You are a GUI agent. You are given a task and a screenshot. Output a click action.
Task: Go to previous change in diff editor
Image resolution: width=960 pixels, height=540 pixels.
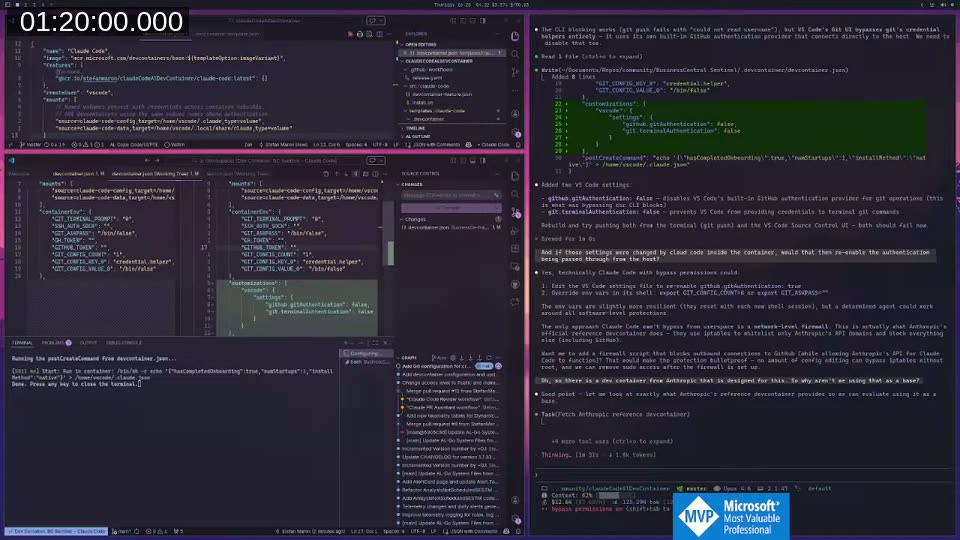coord(336,174)
